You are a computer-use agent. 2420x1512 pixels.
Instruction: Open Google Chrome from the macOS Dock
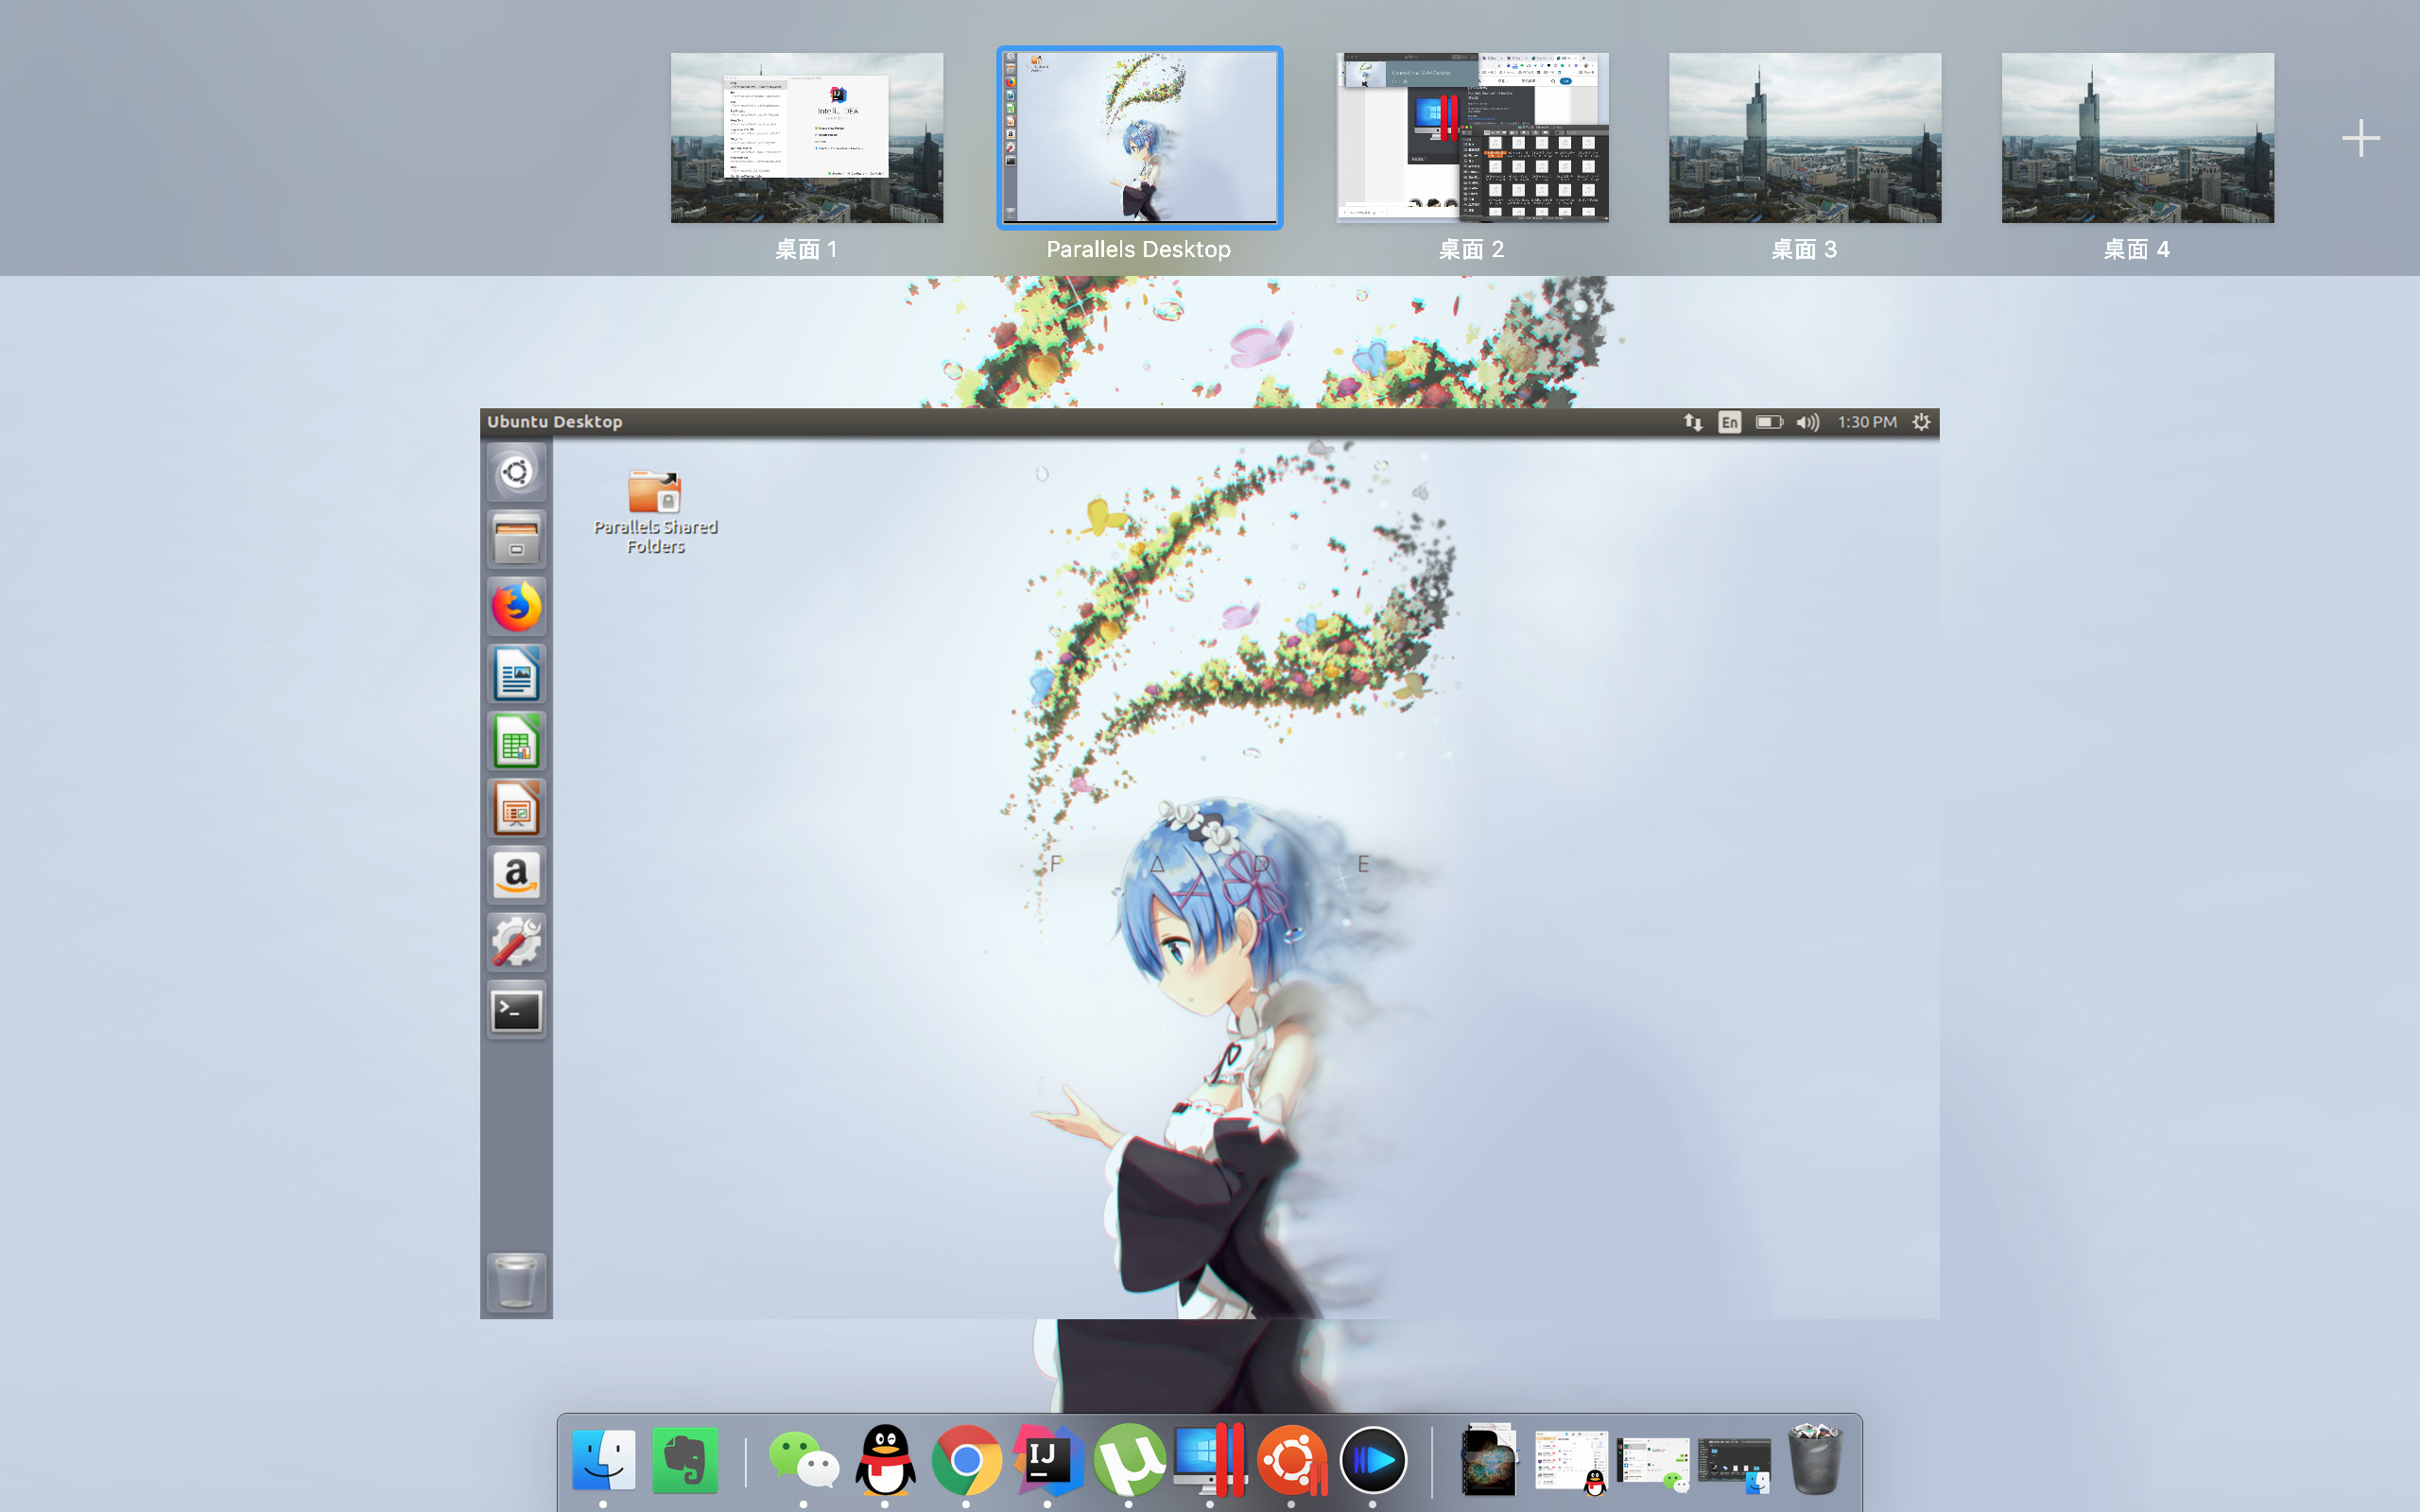(966, 1460)
